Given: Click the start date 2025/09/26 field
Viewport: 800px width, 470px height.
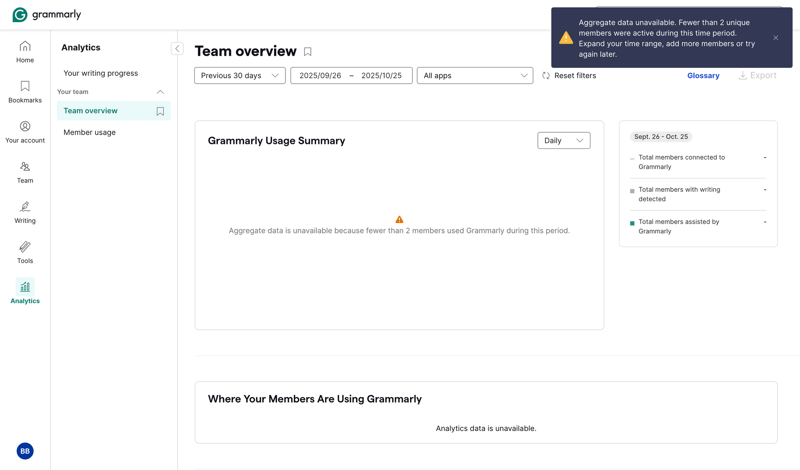Looking at the screenshot, I should coord(320,76).
